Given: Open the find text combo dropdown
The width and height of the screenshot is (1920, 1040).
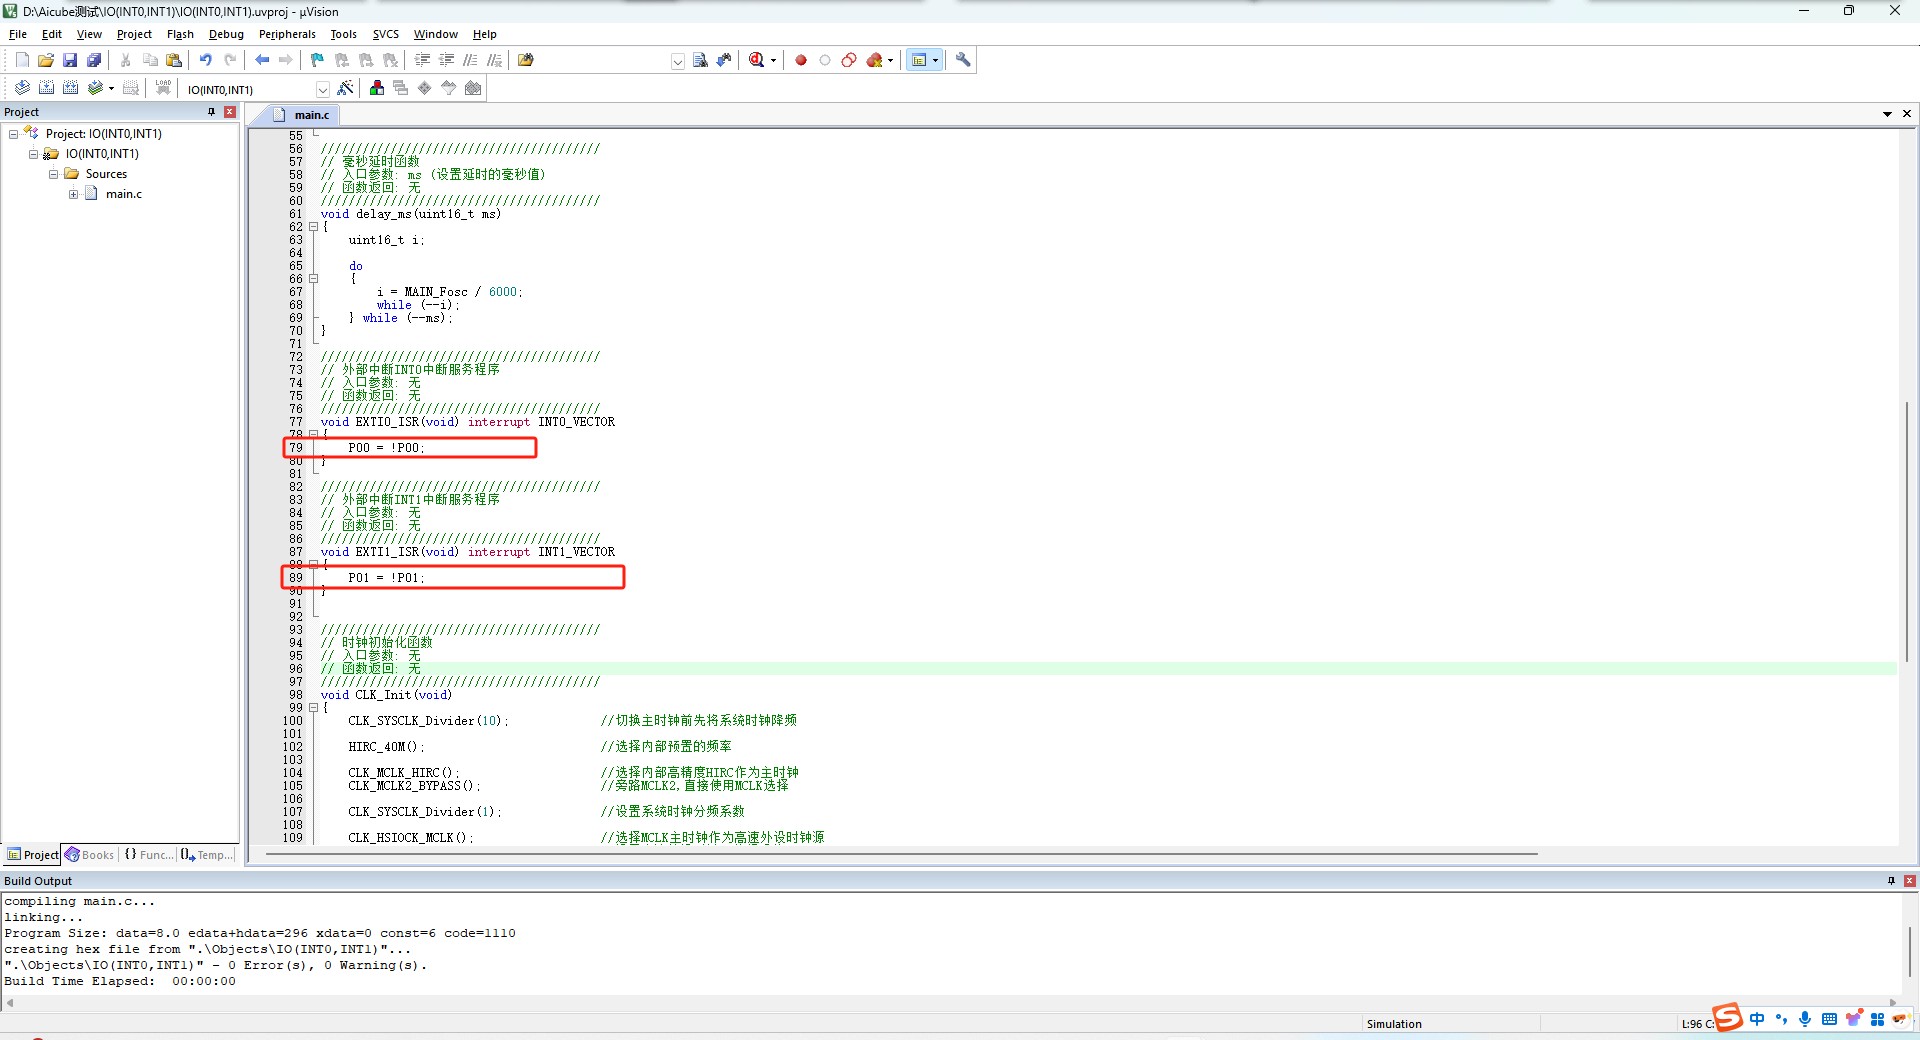Looking at the screenshot, I should click(x=677, y=61).
